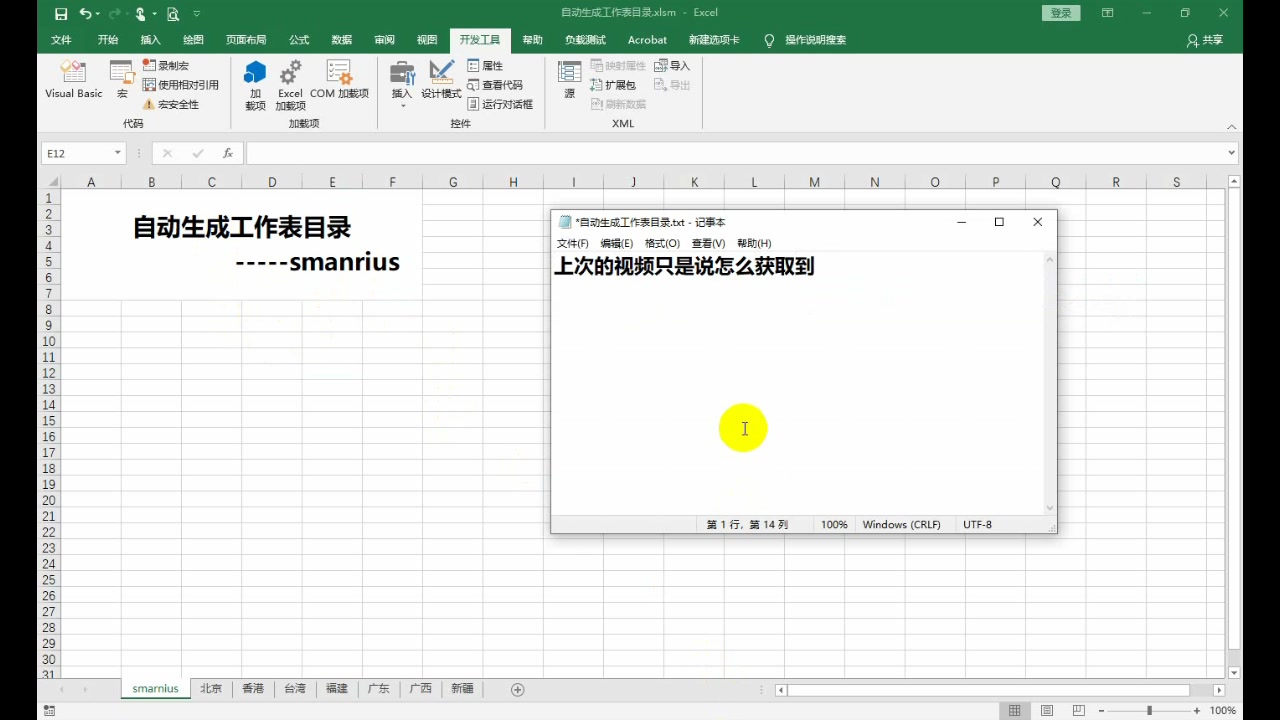1280x720 pixels.
Task: Switch to Page Break Preview icon
Action: (1079, 710)
